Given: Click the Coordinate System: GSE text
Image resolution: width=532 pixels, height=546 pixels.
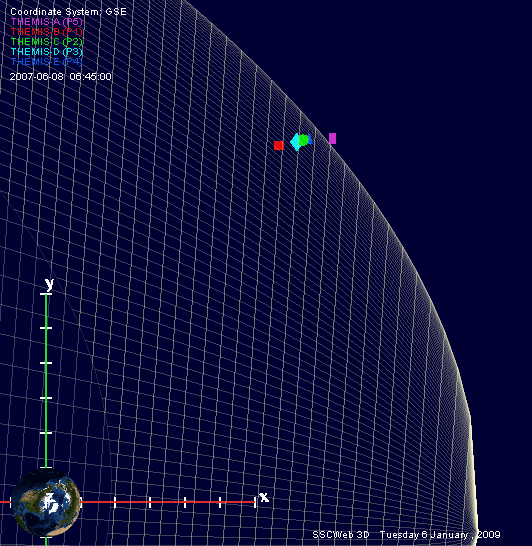Looking at the screenshot, I should point(68,12).
